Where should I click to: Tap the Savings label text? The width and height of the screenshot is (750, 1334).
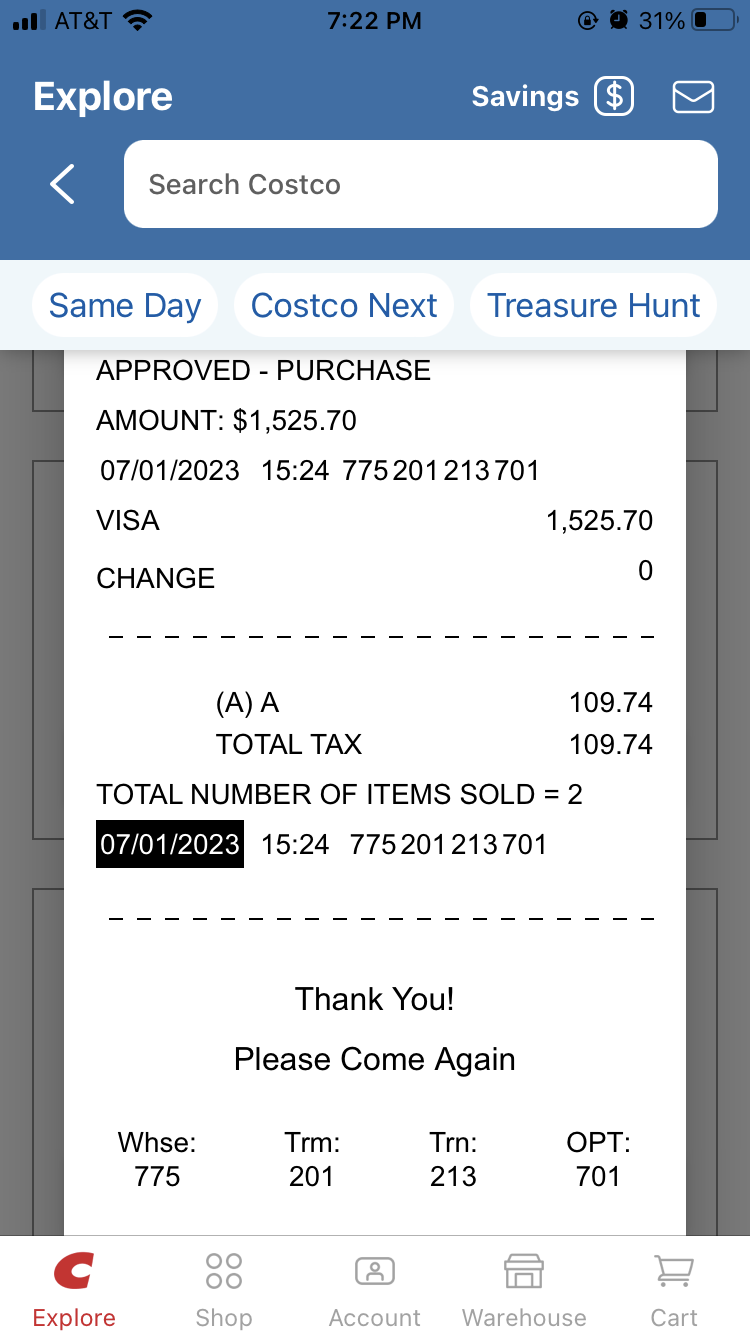click(525, 97)
